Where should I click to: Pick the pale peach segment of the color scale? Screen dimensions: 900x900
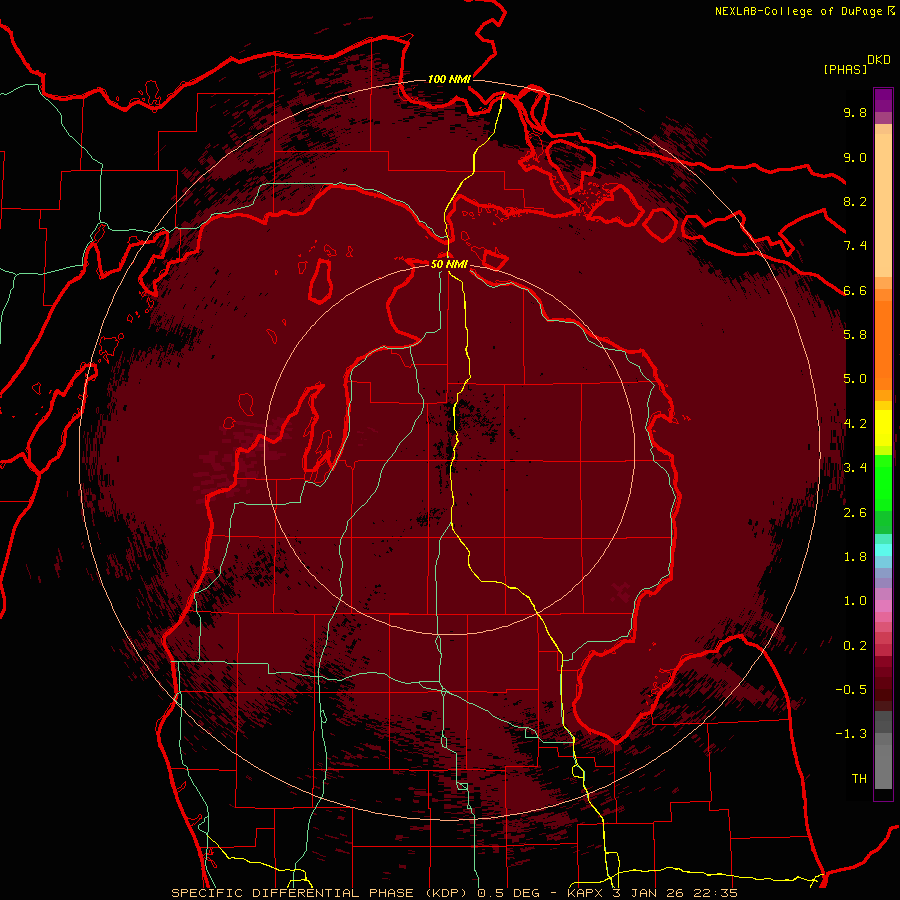[x=883, y=207]
